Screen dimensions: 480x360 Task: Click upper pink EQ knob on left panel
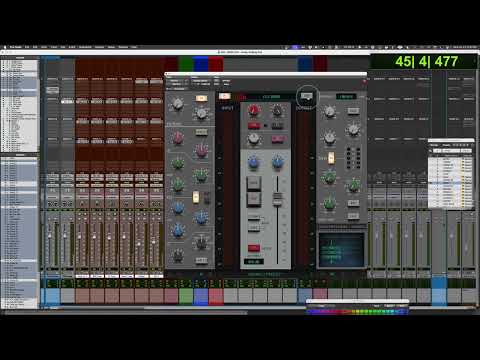[177, 138]
